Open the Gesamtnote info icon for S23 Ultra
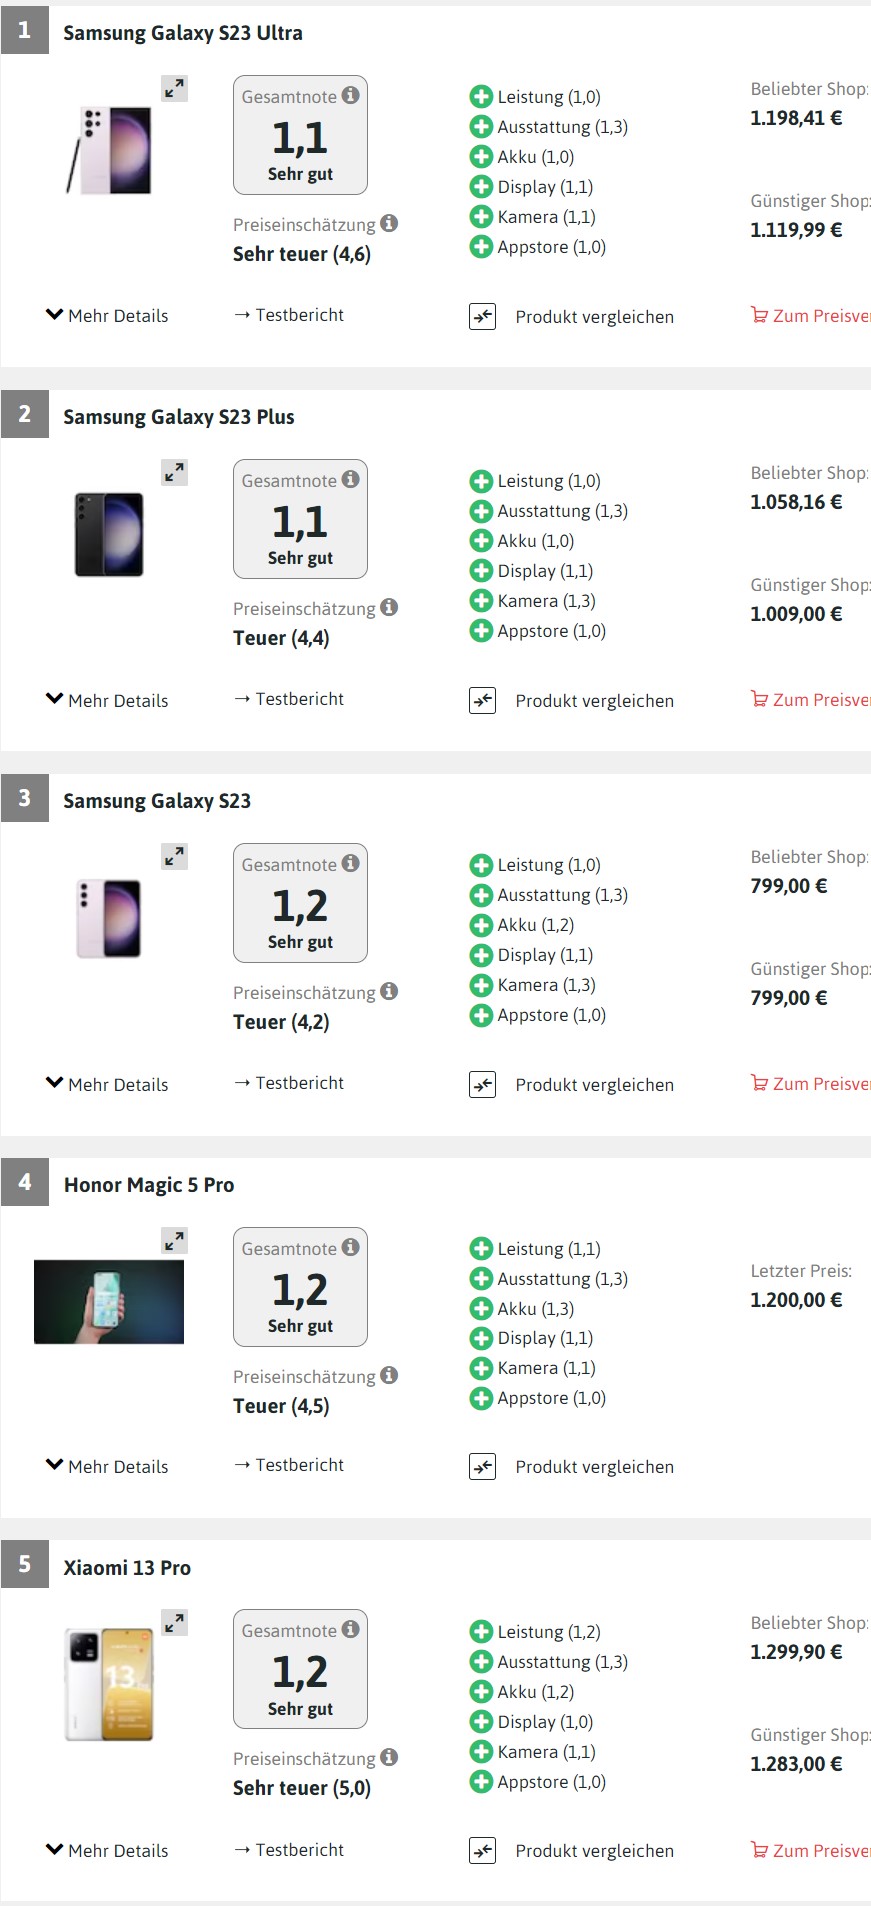Screen dimensions: 871x1906 tap(349, 96)
